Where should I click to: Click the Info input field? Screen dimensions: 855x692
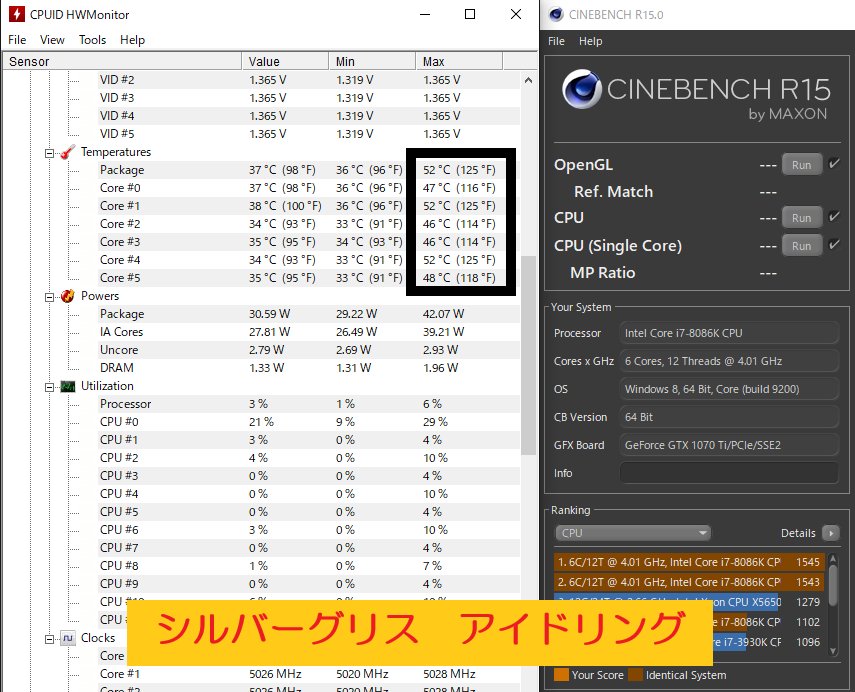[x=728, y=472]
